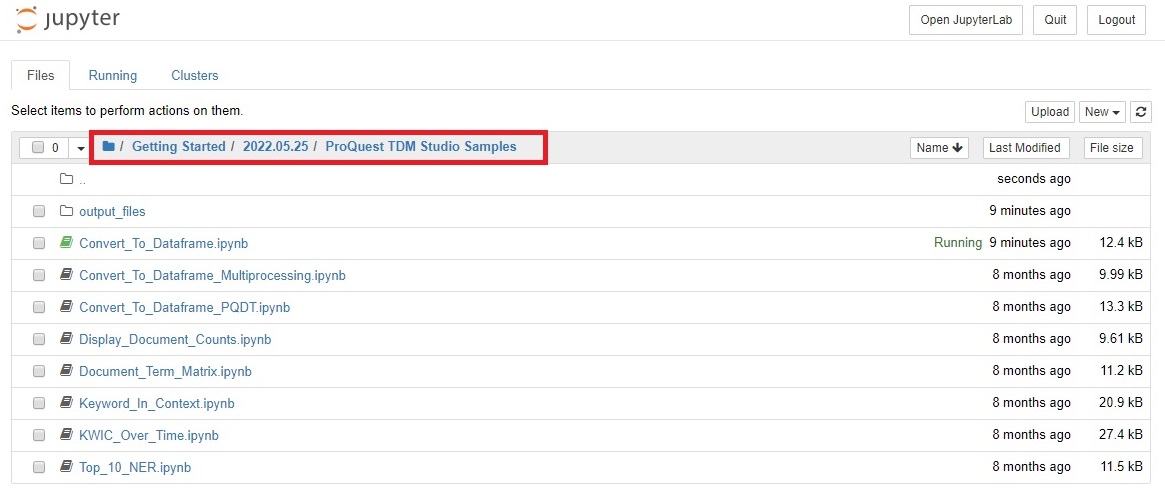Image resolution: width=1165 pixels, height=495 pixels.
Task: Go to 2022.05.25 folder in breadcrumb
Action: tap(276, 146)
